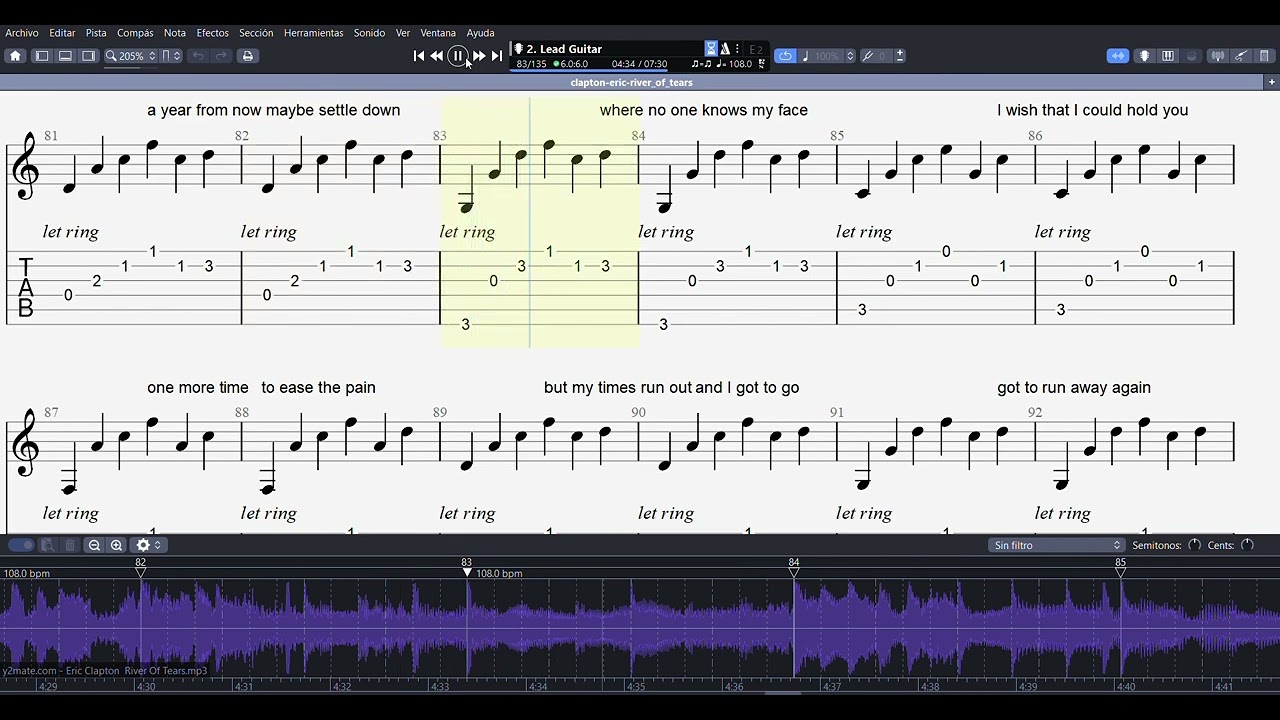1280x720 pixels.
Task: Go to the home screen icon
Action: click(x=15, y=56)
